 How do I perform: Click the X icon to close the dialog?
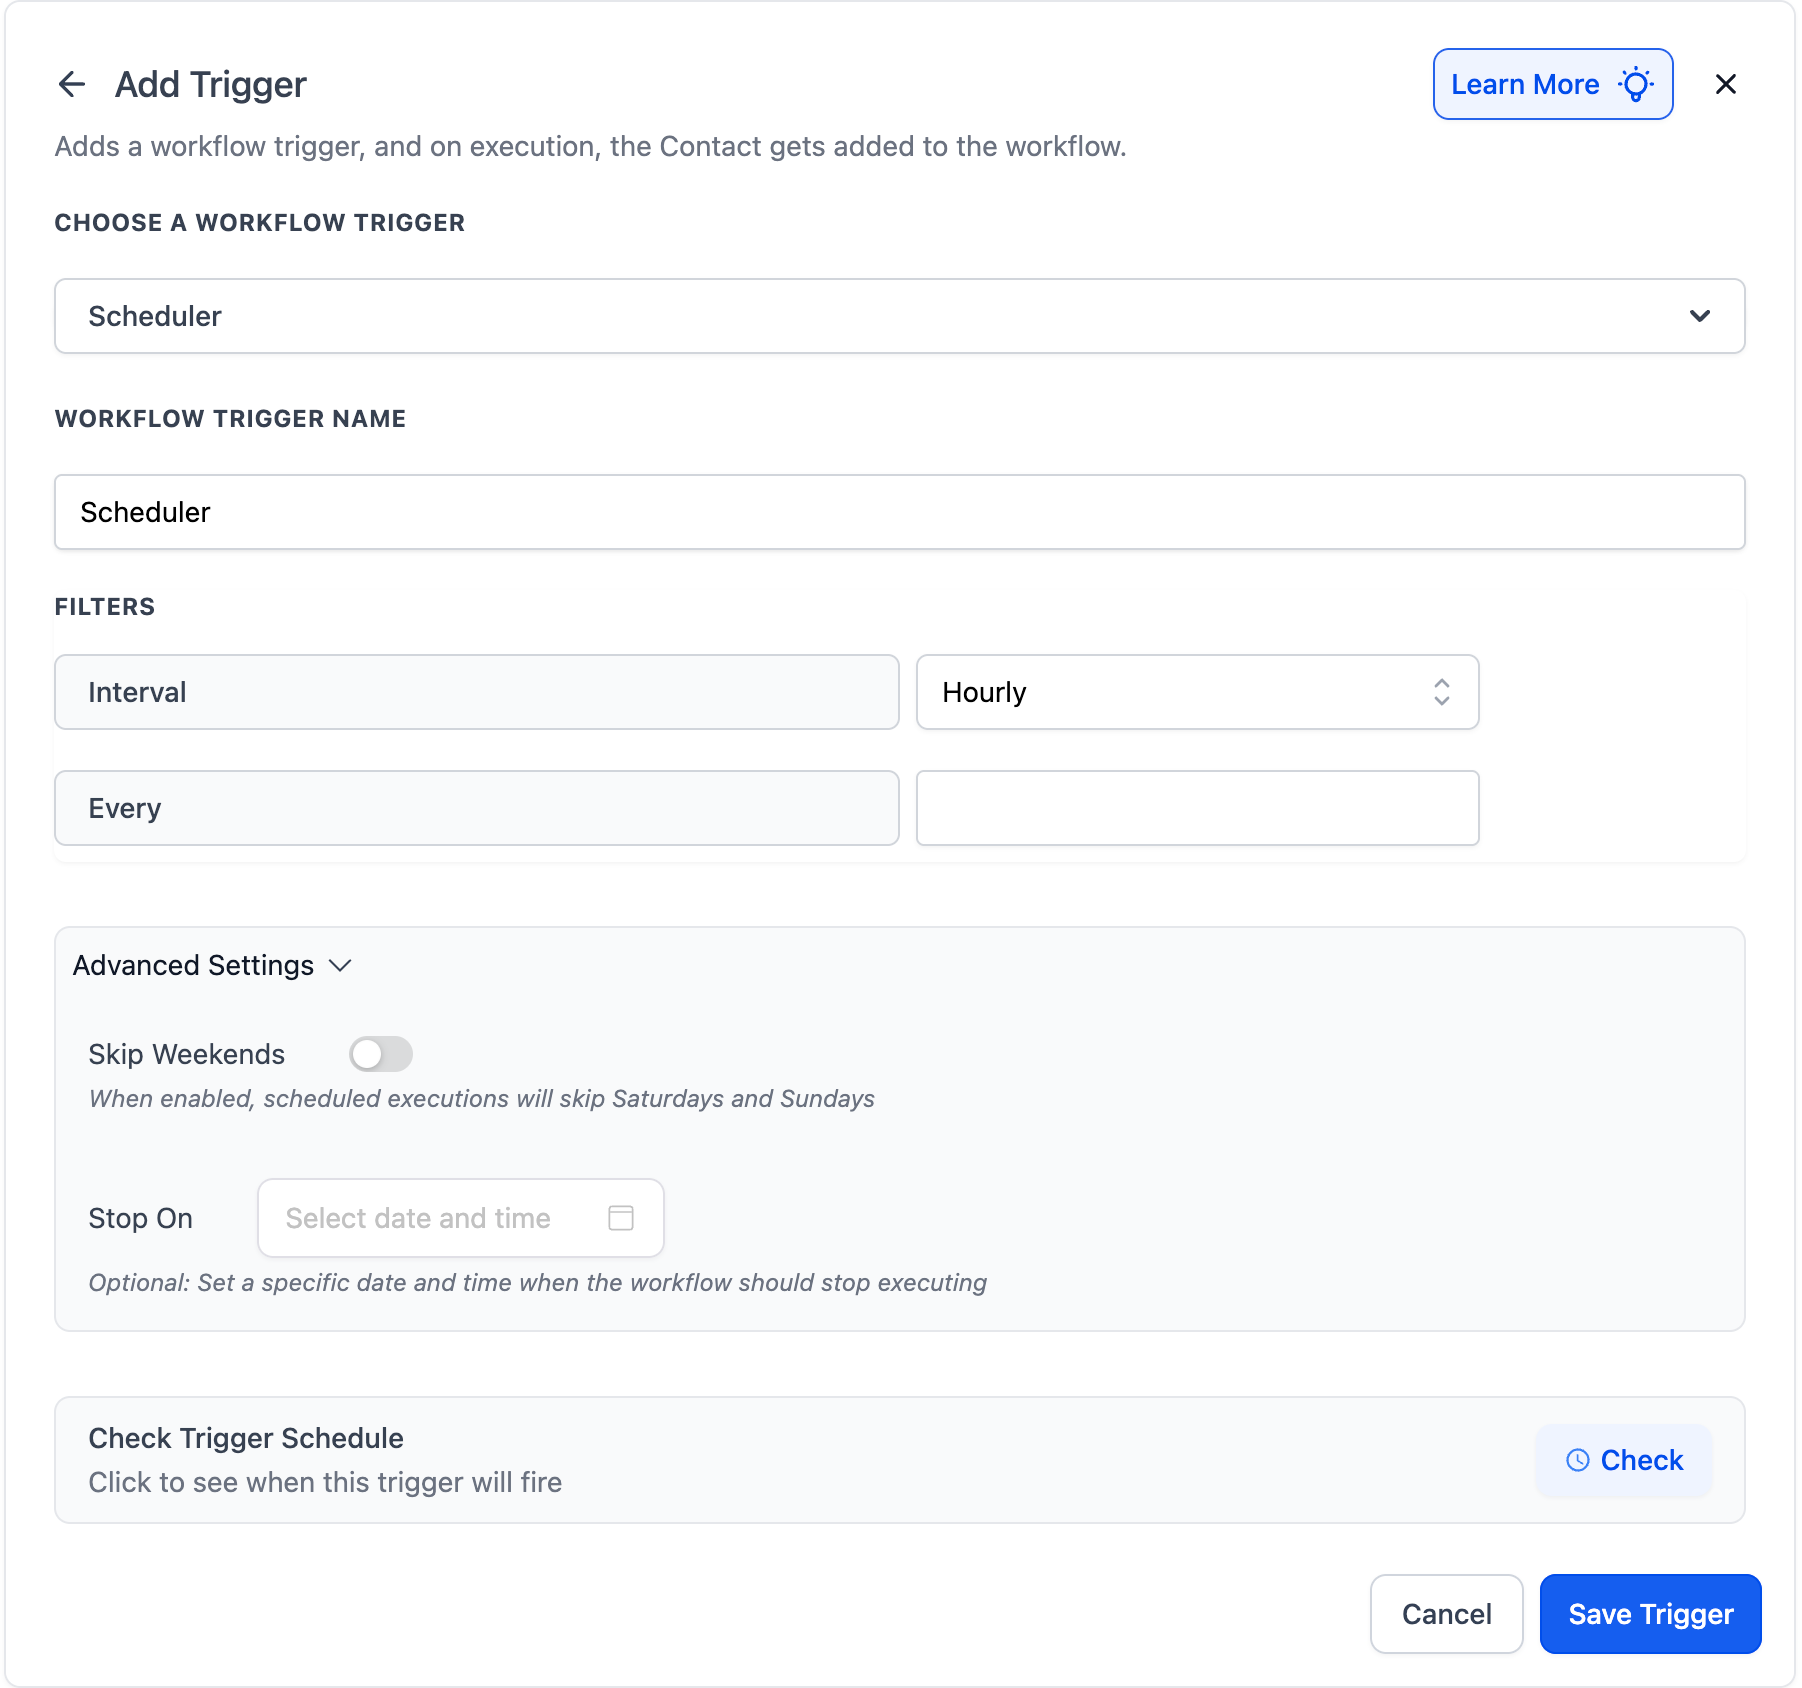tap(1726, 84)
